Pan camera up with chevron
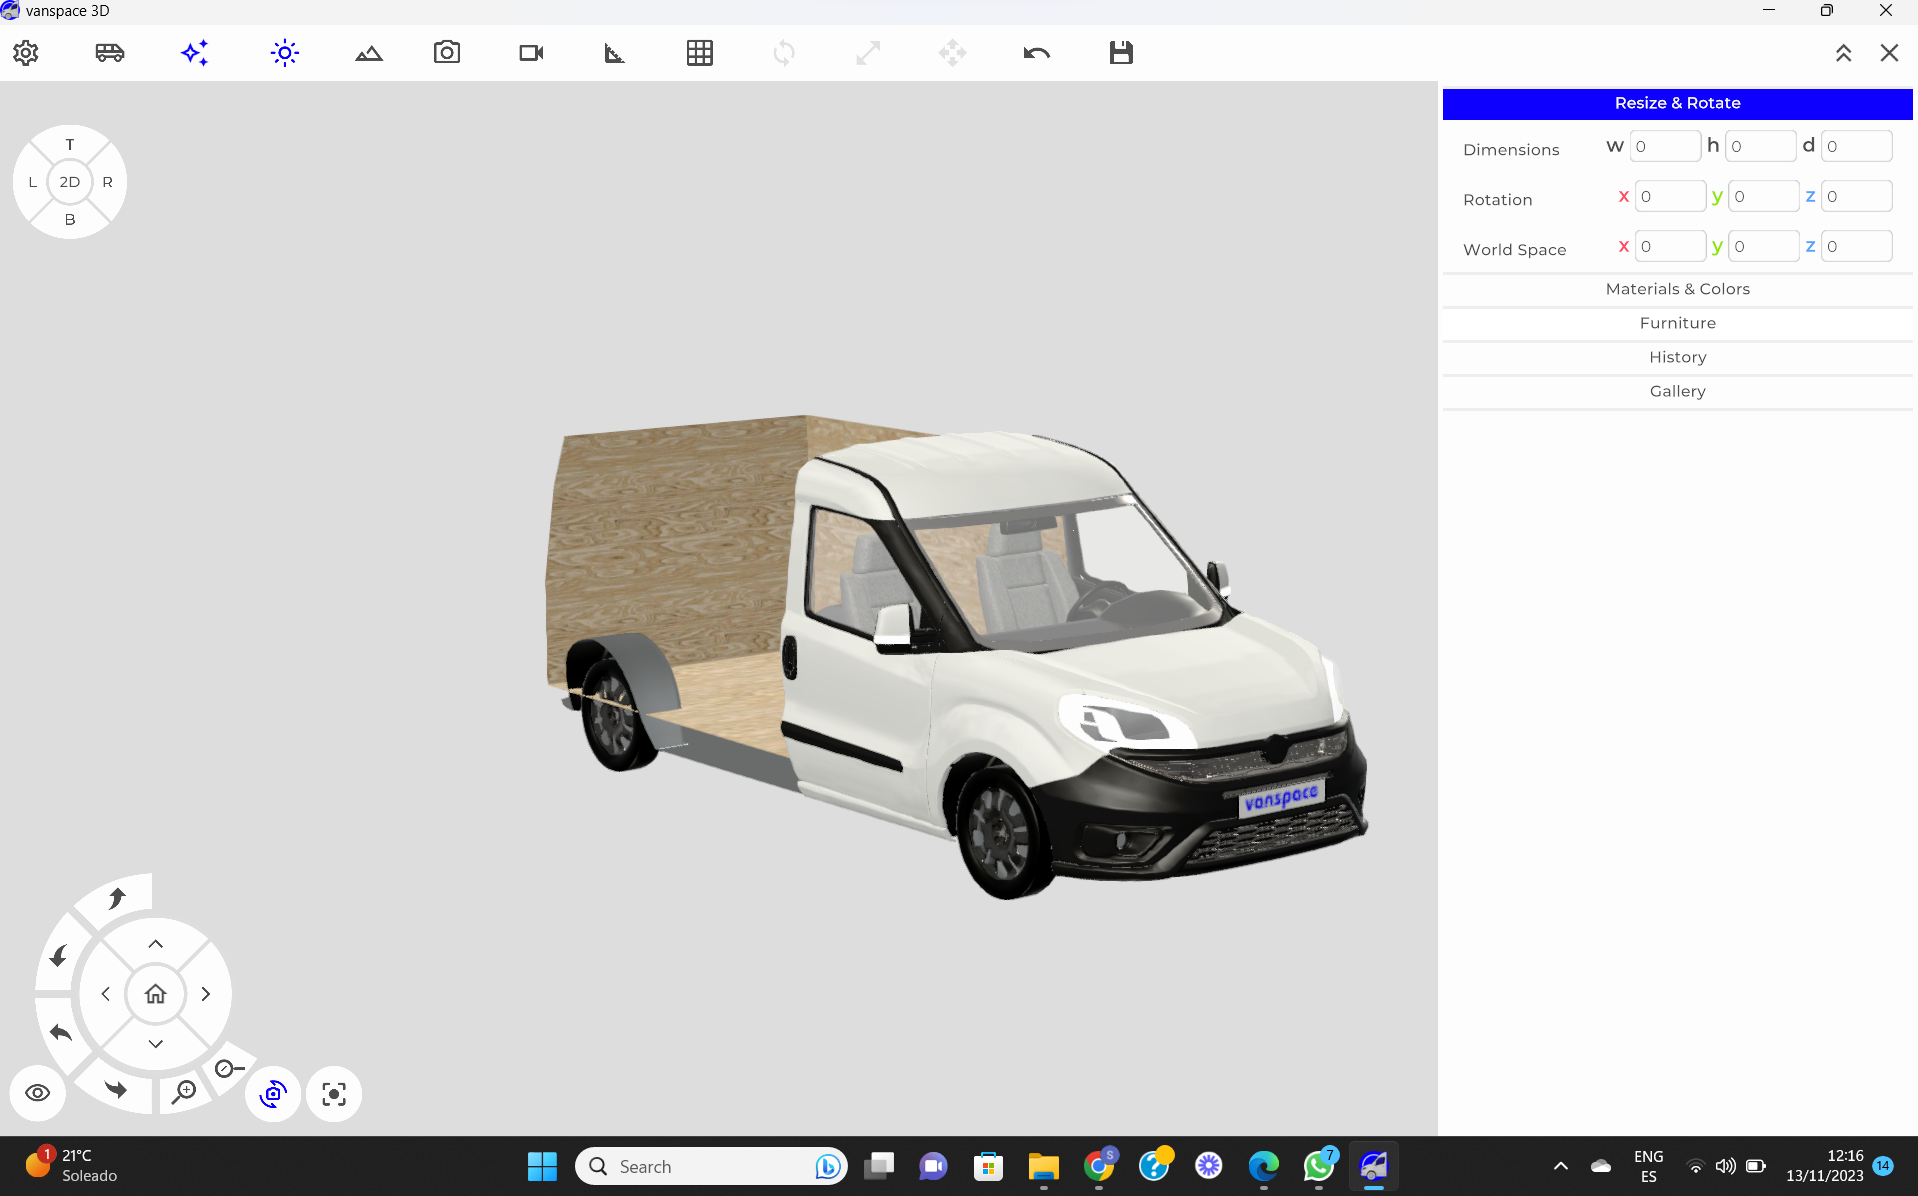This screenshot has width=1918, height=1196. point(156,944)
